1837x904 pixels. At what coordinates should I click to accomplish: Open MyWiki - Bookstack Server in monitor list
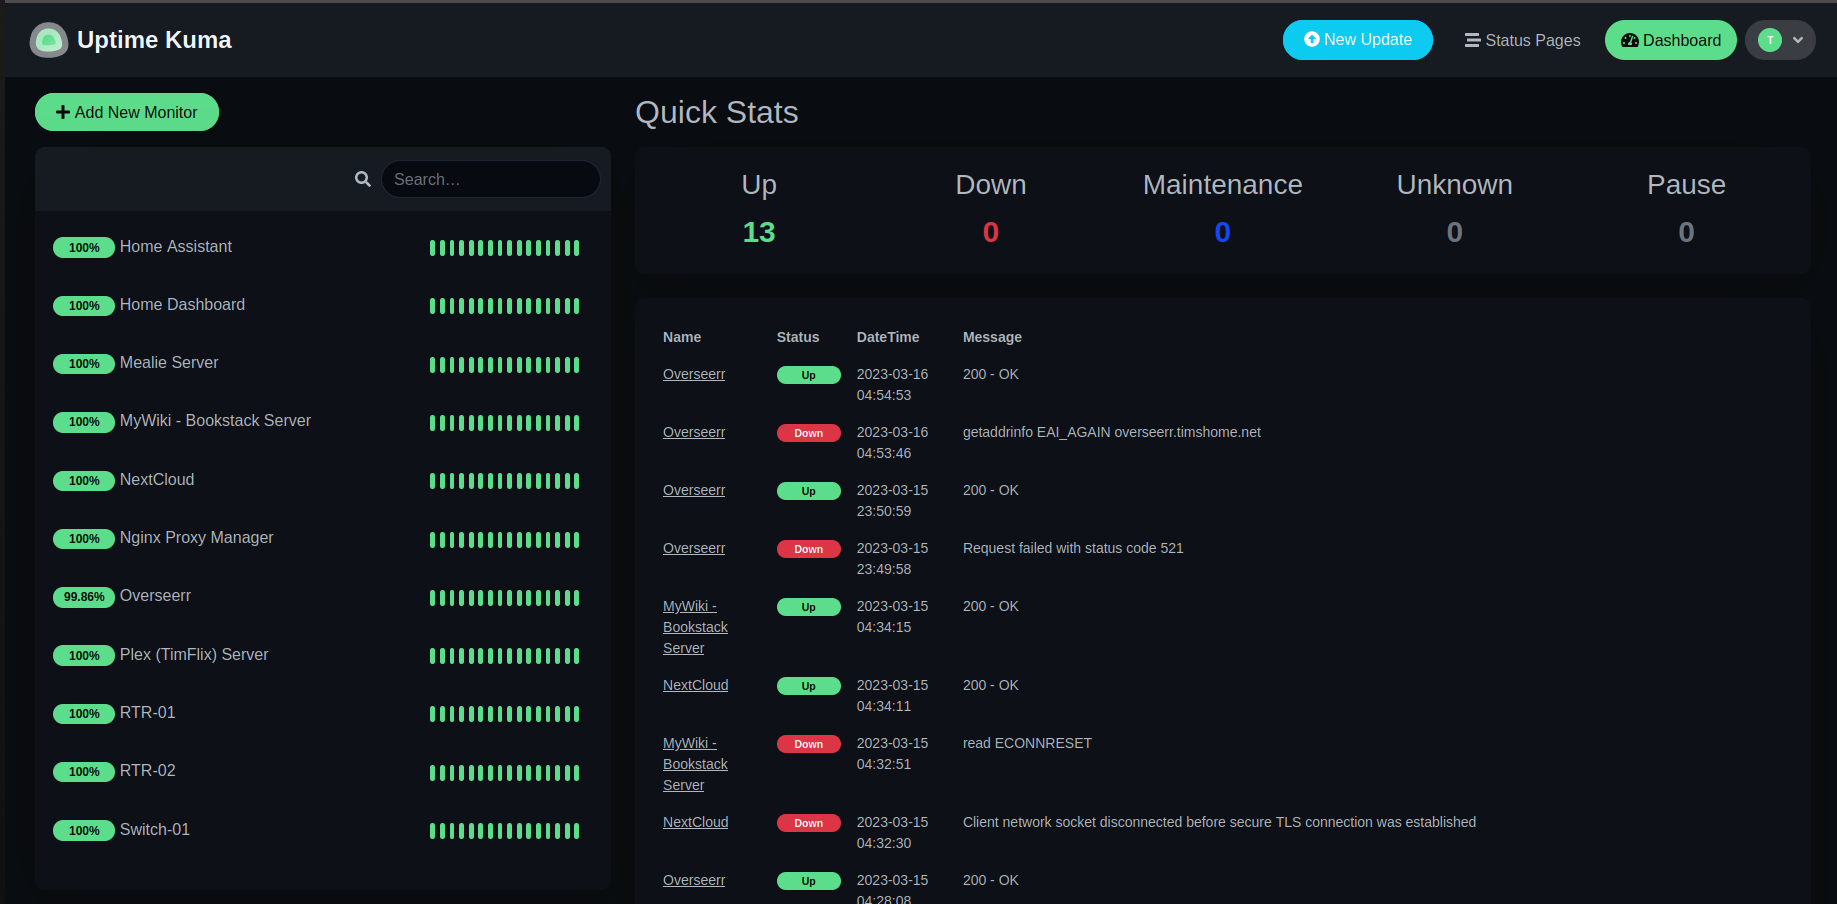pyautogui.click(x=322, y=421)
